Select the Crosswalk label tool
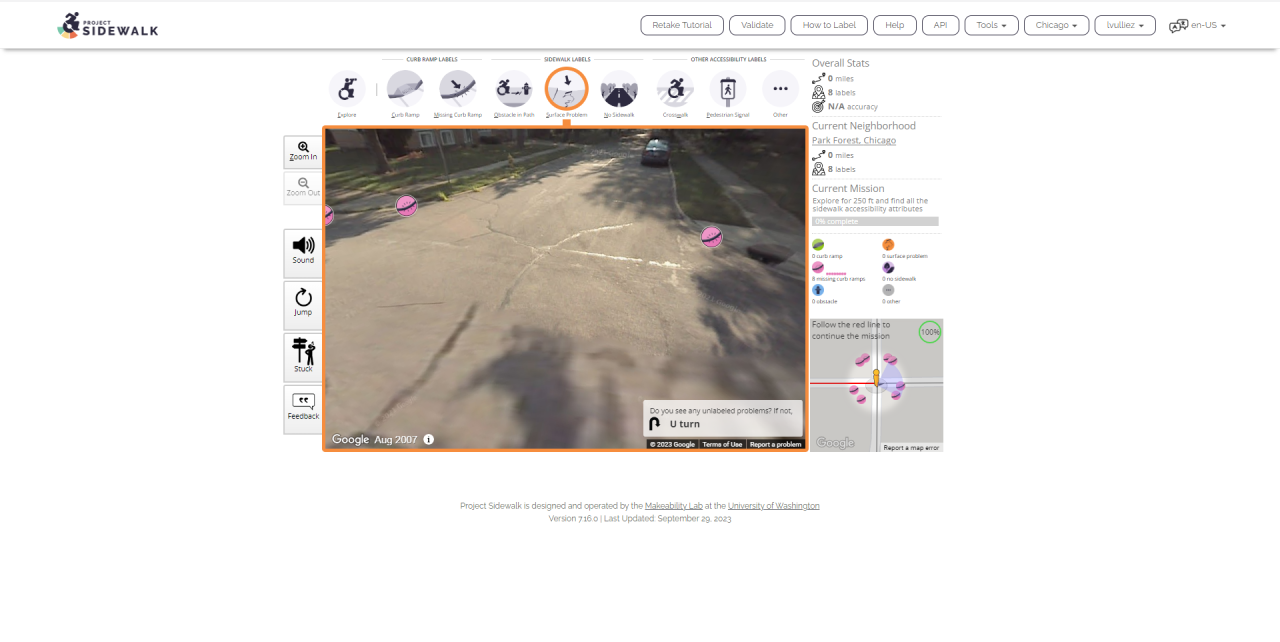The height and width of the screenshot is (642, 1280). (675, 89)
